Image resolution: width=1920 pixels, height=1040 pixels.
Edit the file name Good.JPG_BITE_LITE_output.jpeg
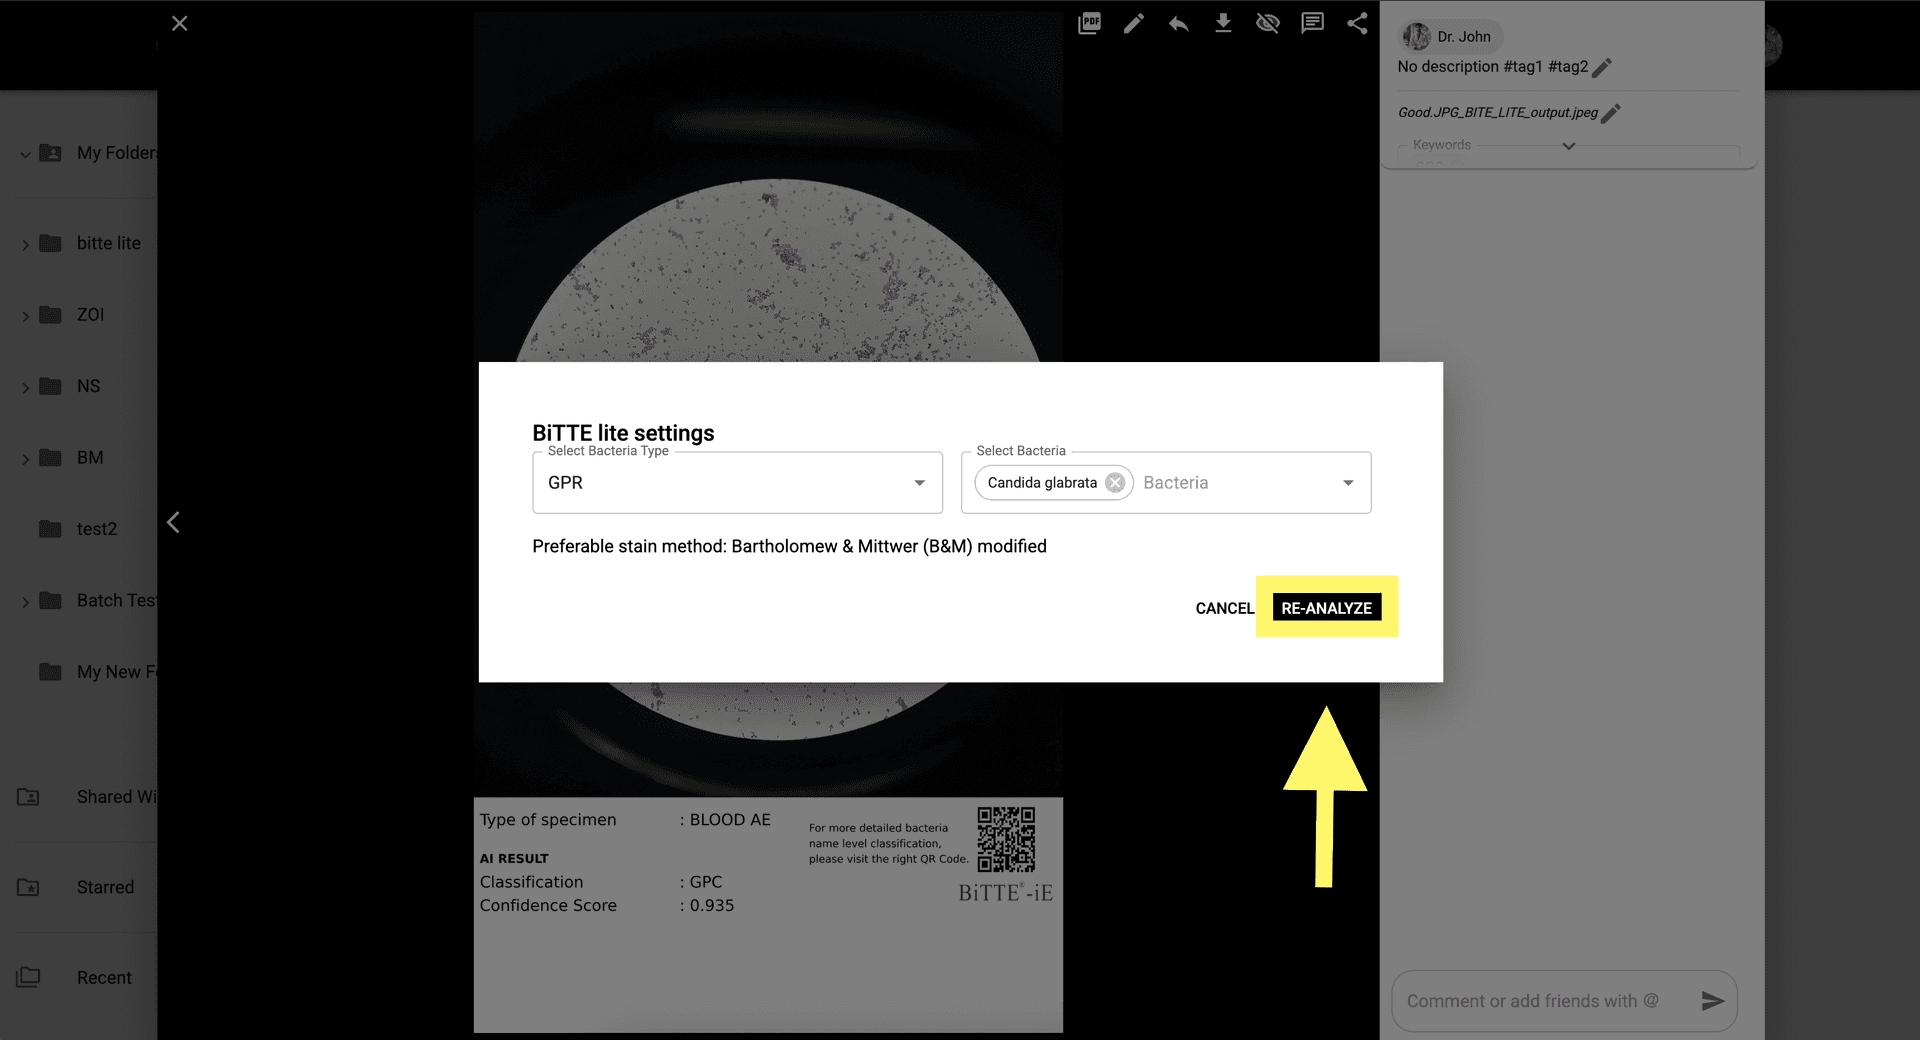click(1610, 114)
